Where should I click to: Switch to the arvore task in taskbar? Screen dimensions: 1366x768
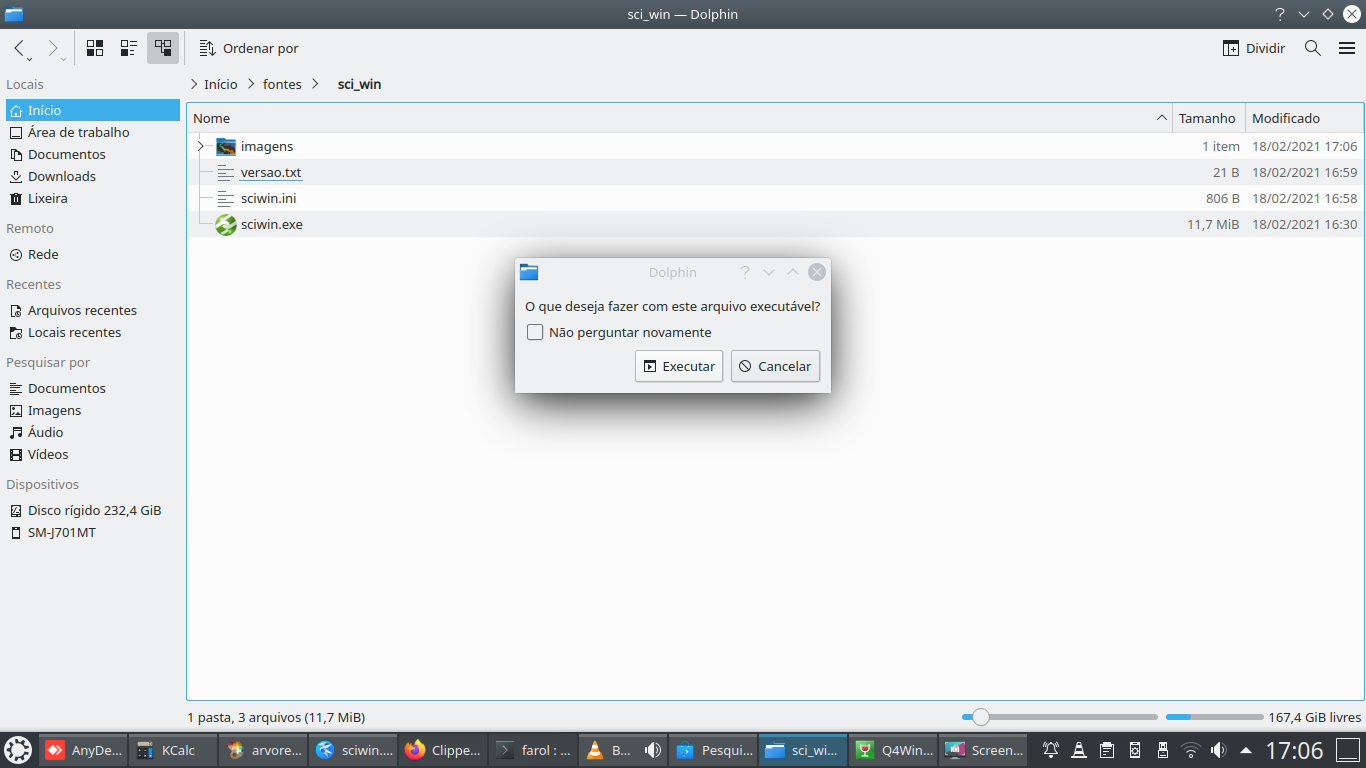point(263,750)
